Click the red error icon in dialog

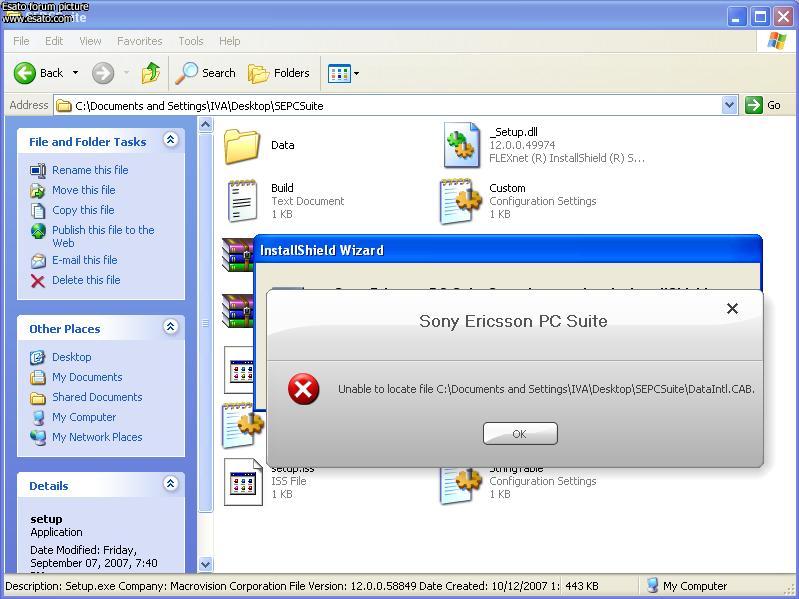click(304, 389)
